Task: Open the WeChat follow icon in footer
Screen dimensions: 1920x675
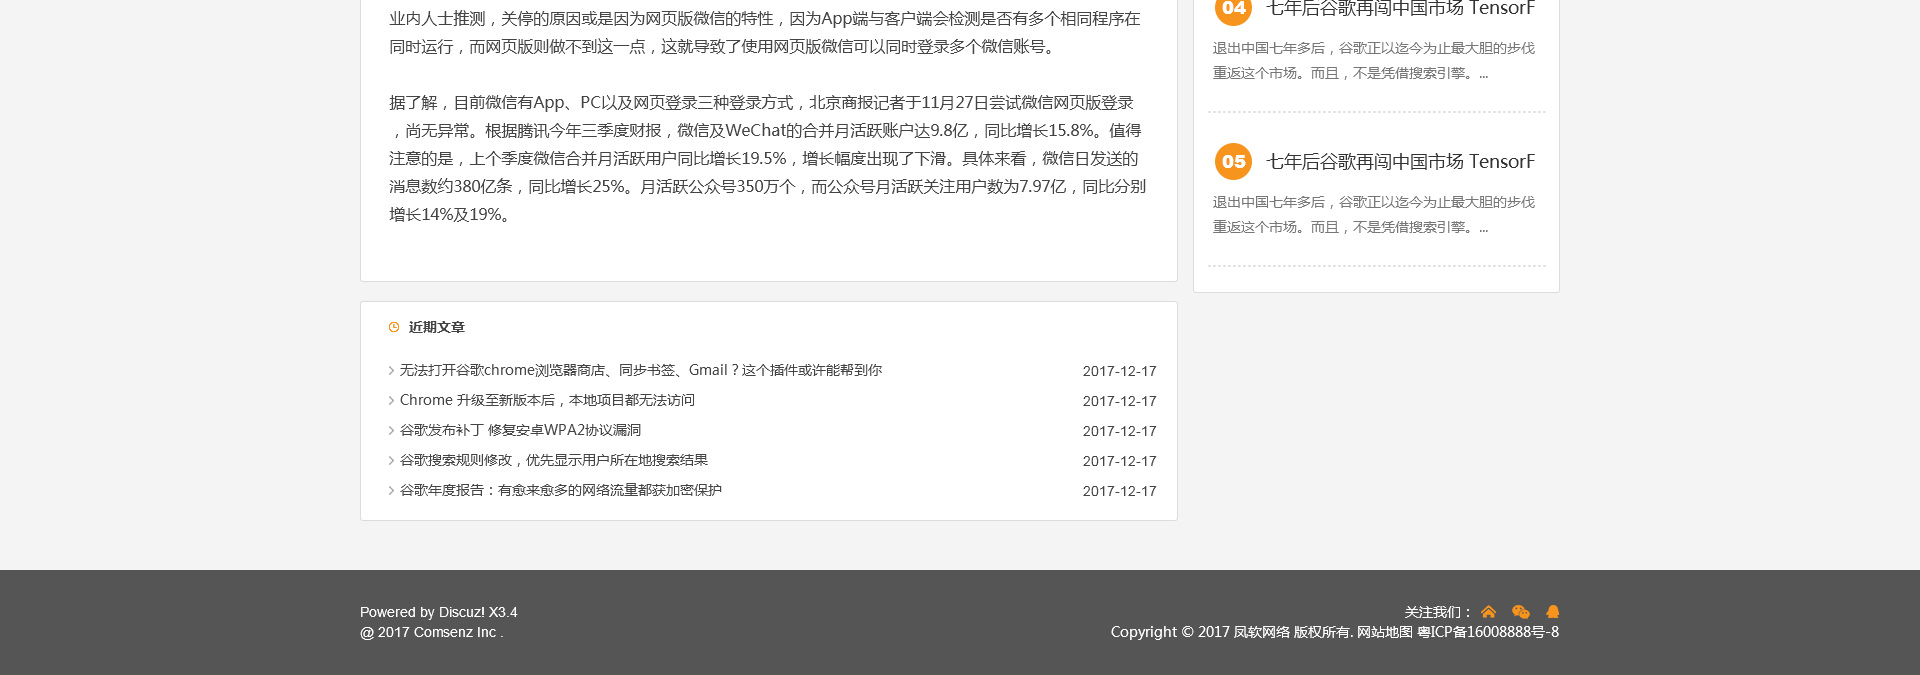Action: [x=1521, y=612]
